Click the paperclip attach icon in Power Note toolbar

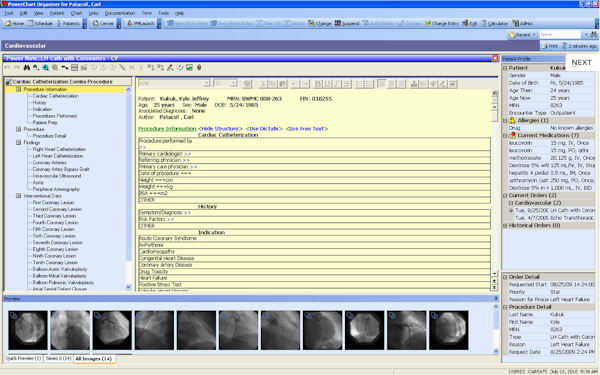pyautogui.click(x=199, y=68)
